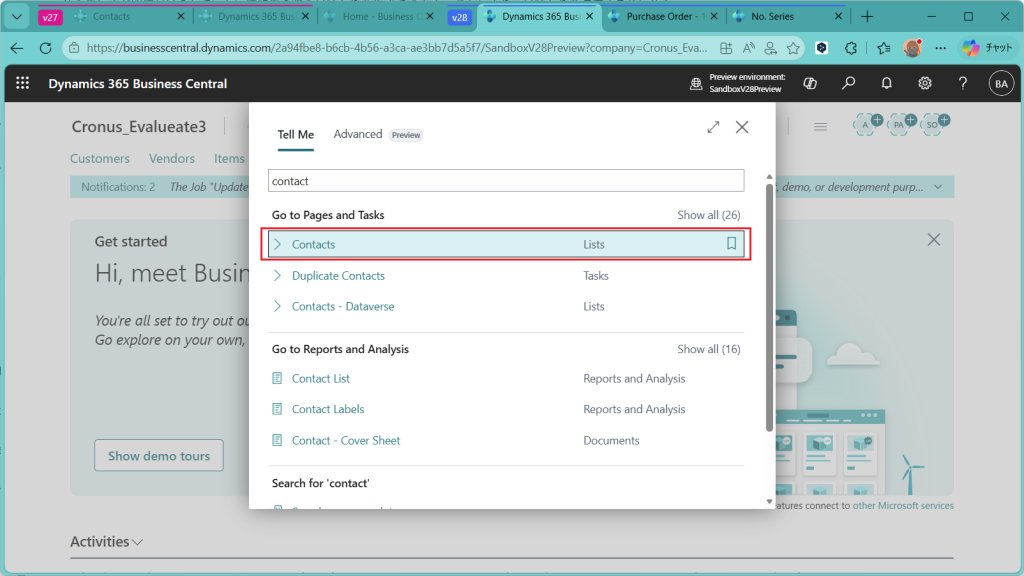The image size is (1024, 576).
Task: Expand the Tell Me dialog to full size
Action: click(713, 127)
